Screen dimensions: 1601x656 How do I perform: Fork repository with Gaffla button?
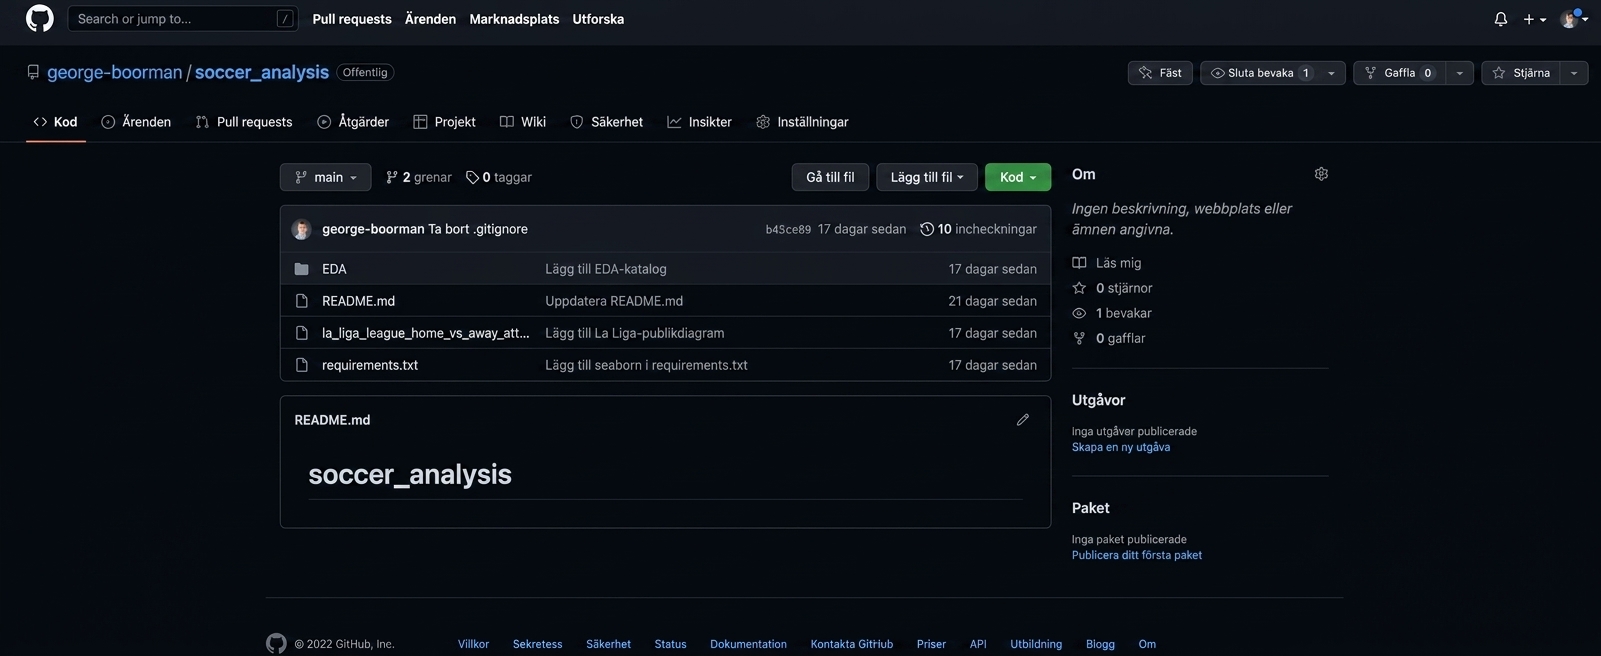pyautogui.click(x=1399, y=73)
